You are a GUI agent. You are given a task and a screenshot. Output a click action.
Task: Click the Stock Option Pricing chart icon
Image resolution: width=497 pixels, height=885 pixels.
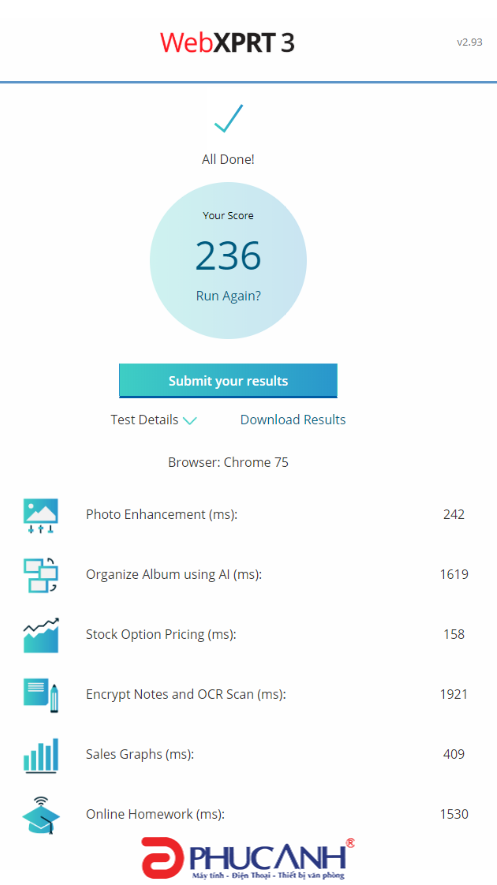tap(41, 635)
